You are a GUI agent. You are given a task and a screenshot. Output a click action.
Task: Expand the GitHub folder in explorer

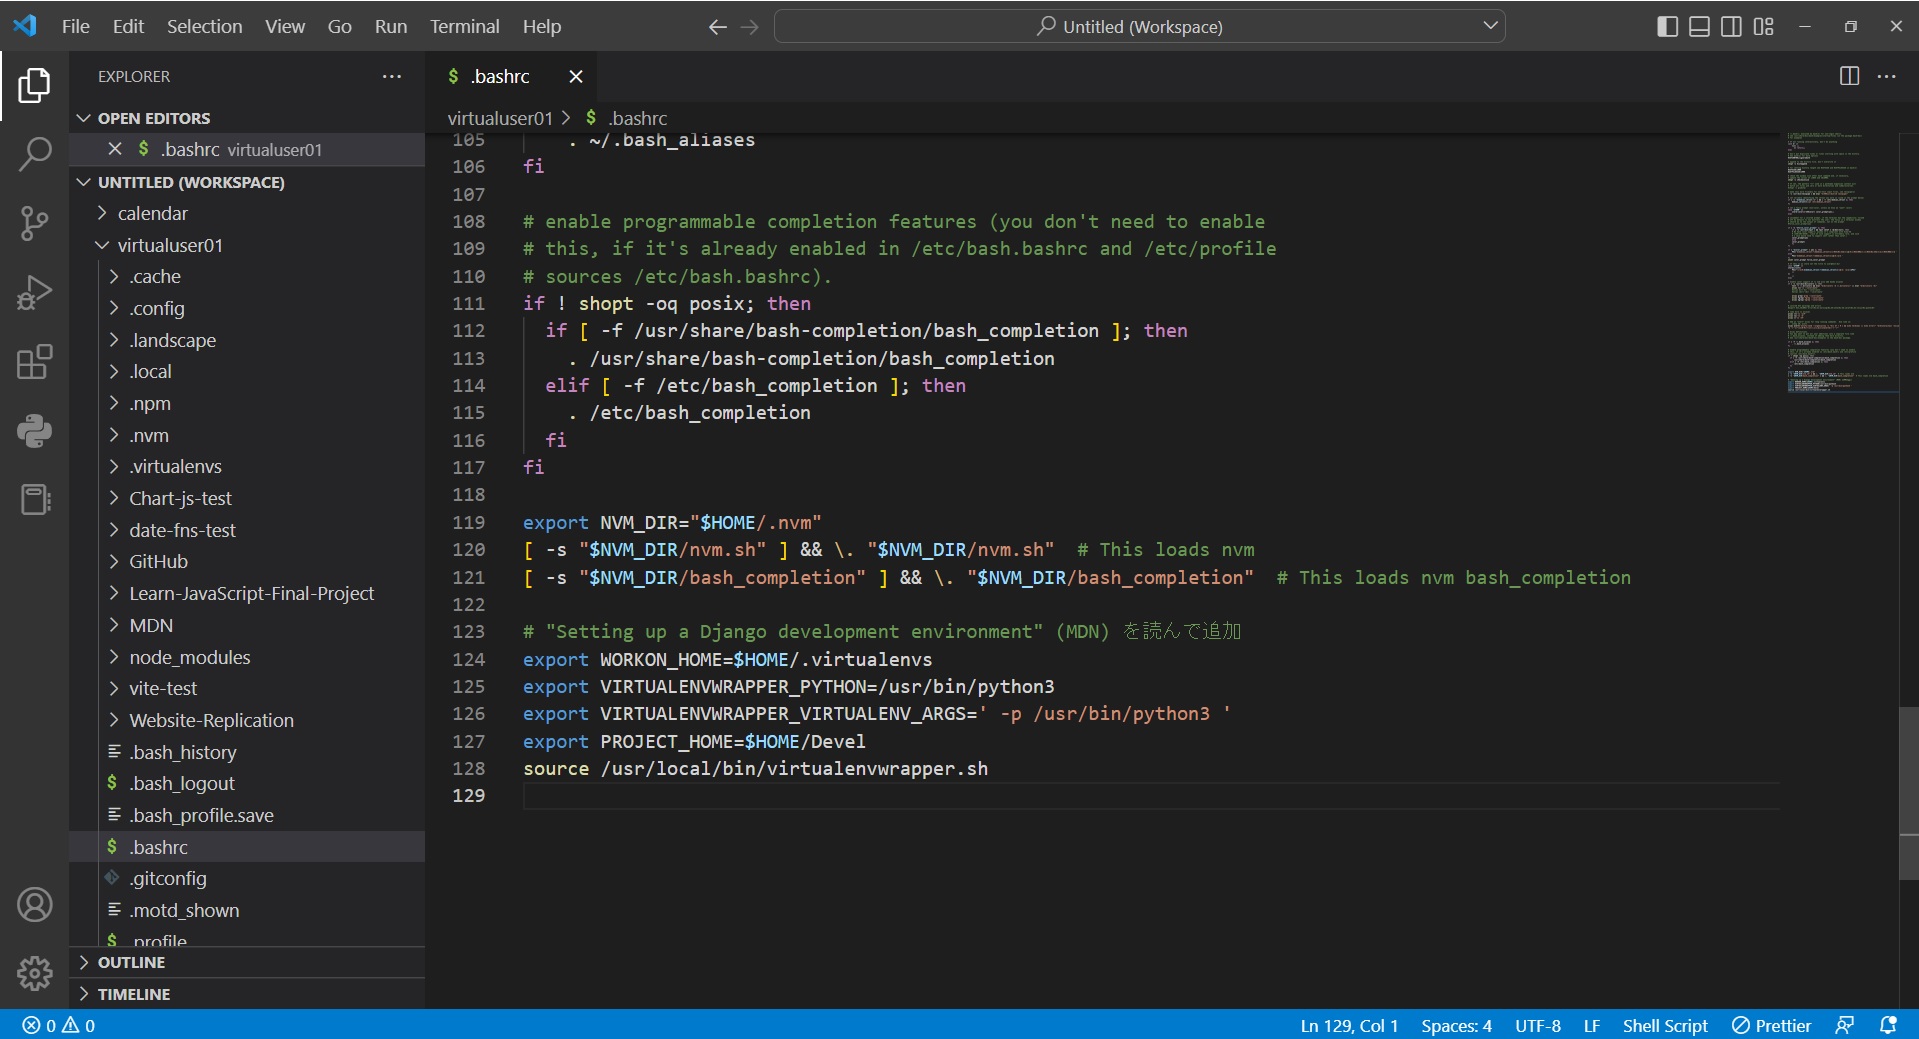[x=158, y=561]
